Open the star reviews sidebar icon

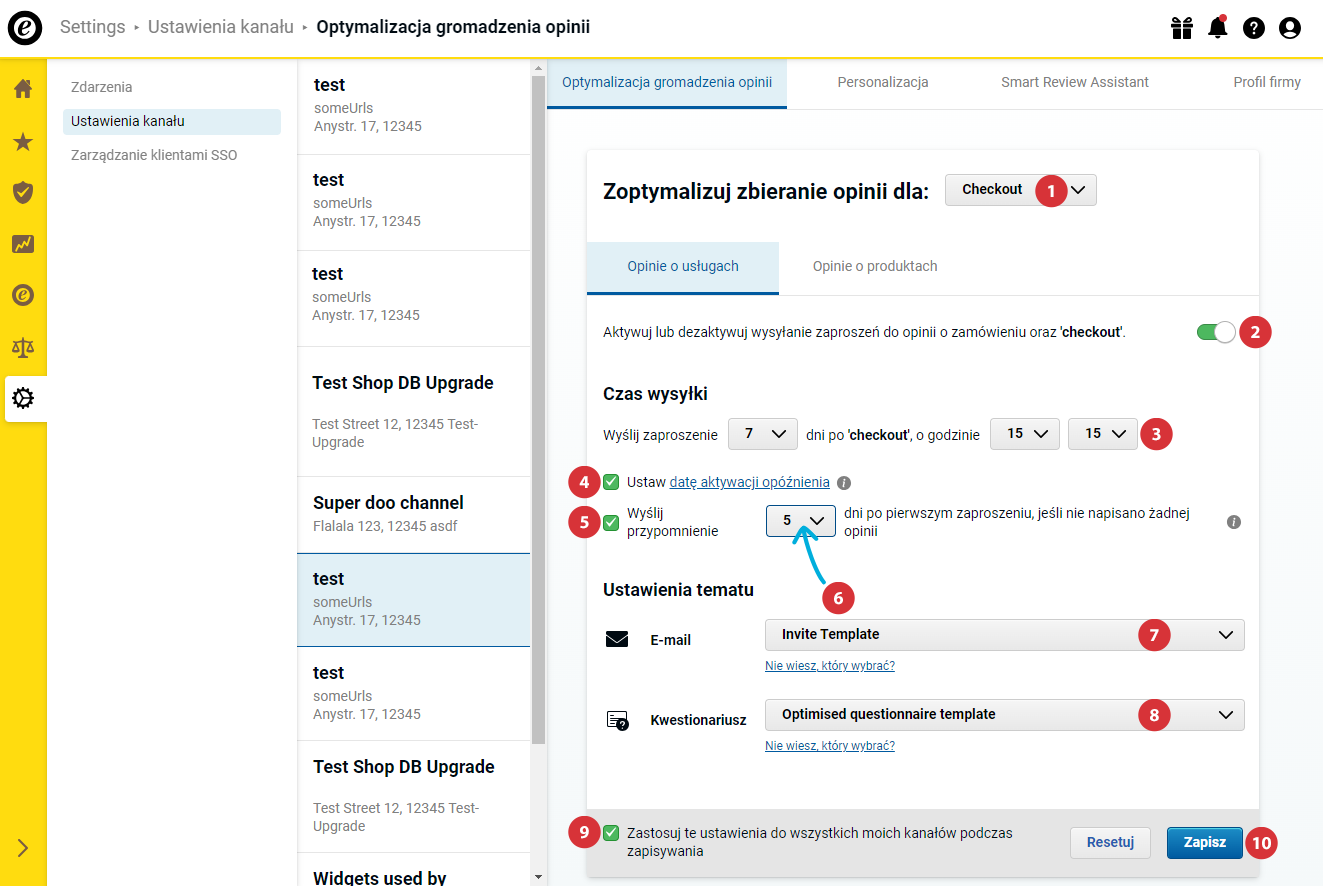click(23, 141)
